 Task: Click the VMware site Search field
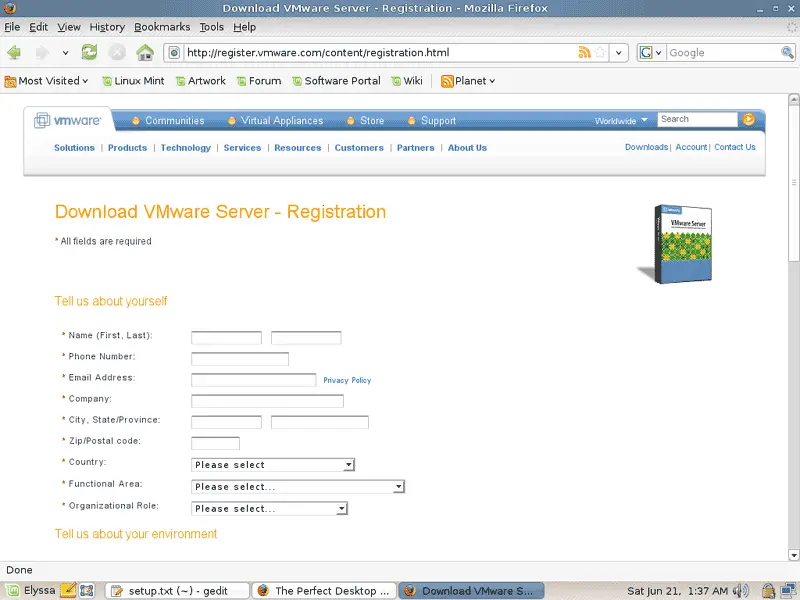pos(697,119)
